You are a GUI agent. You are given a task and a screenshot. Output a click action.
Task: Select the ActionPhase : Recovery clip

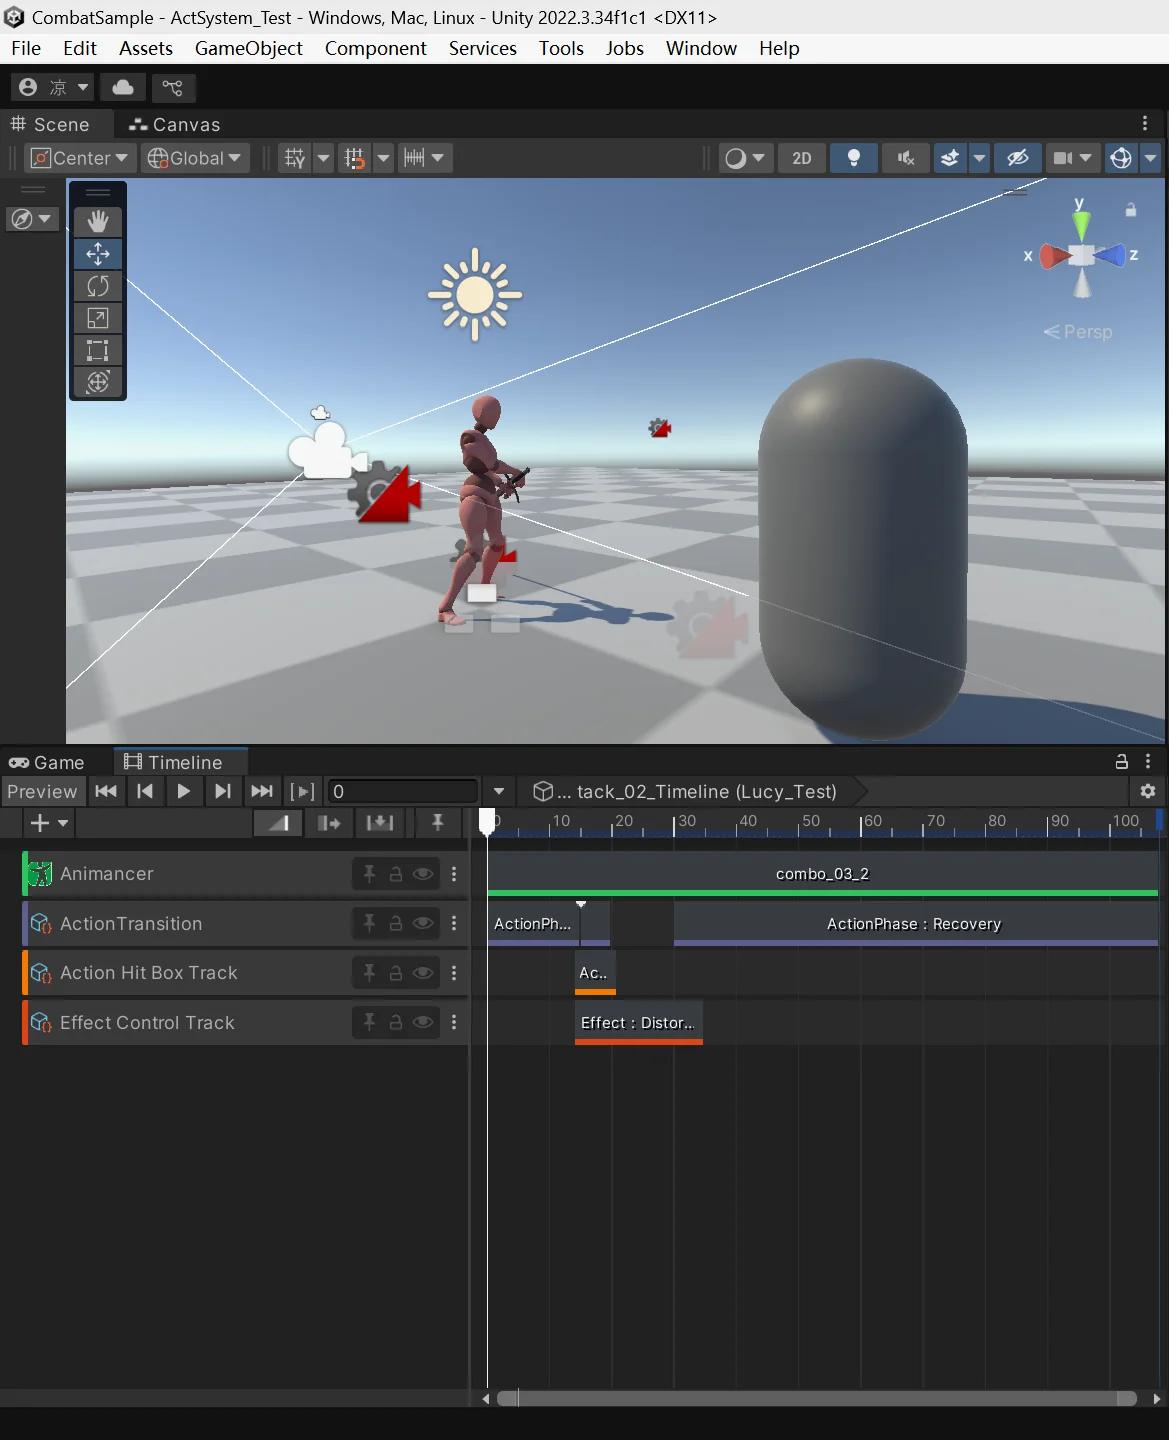[914, 923]
